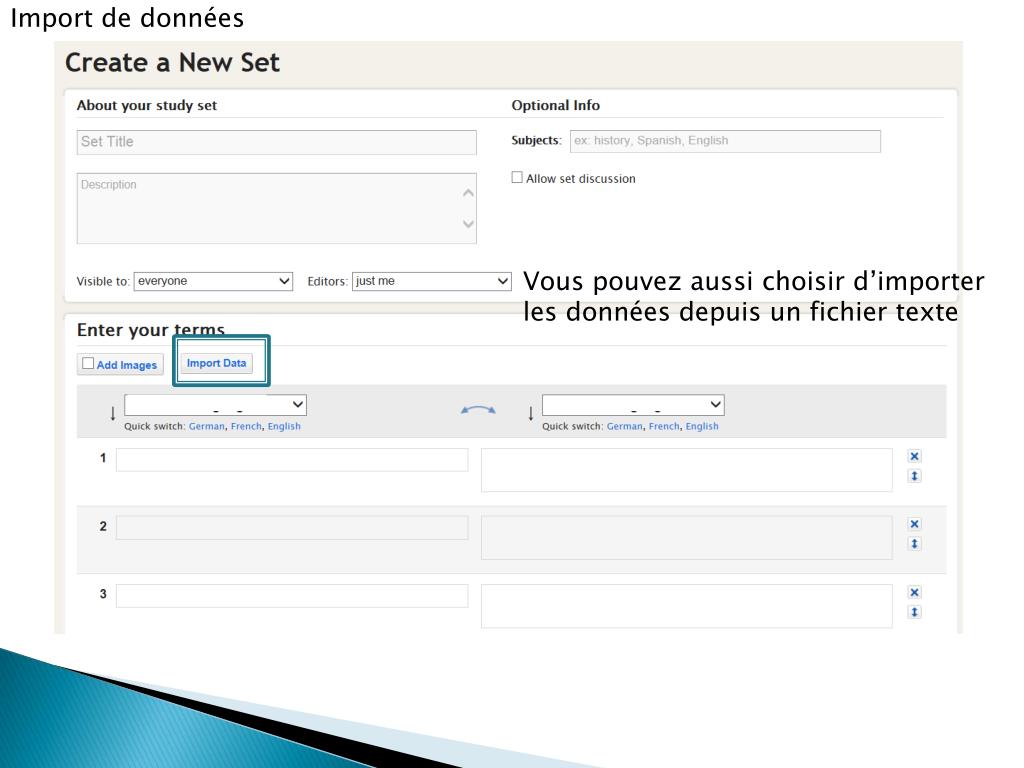The height and width of the screenshot is (768, 1024).
Task: Delete term row 3 with its X icon
Action: [914, 592]
